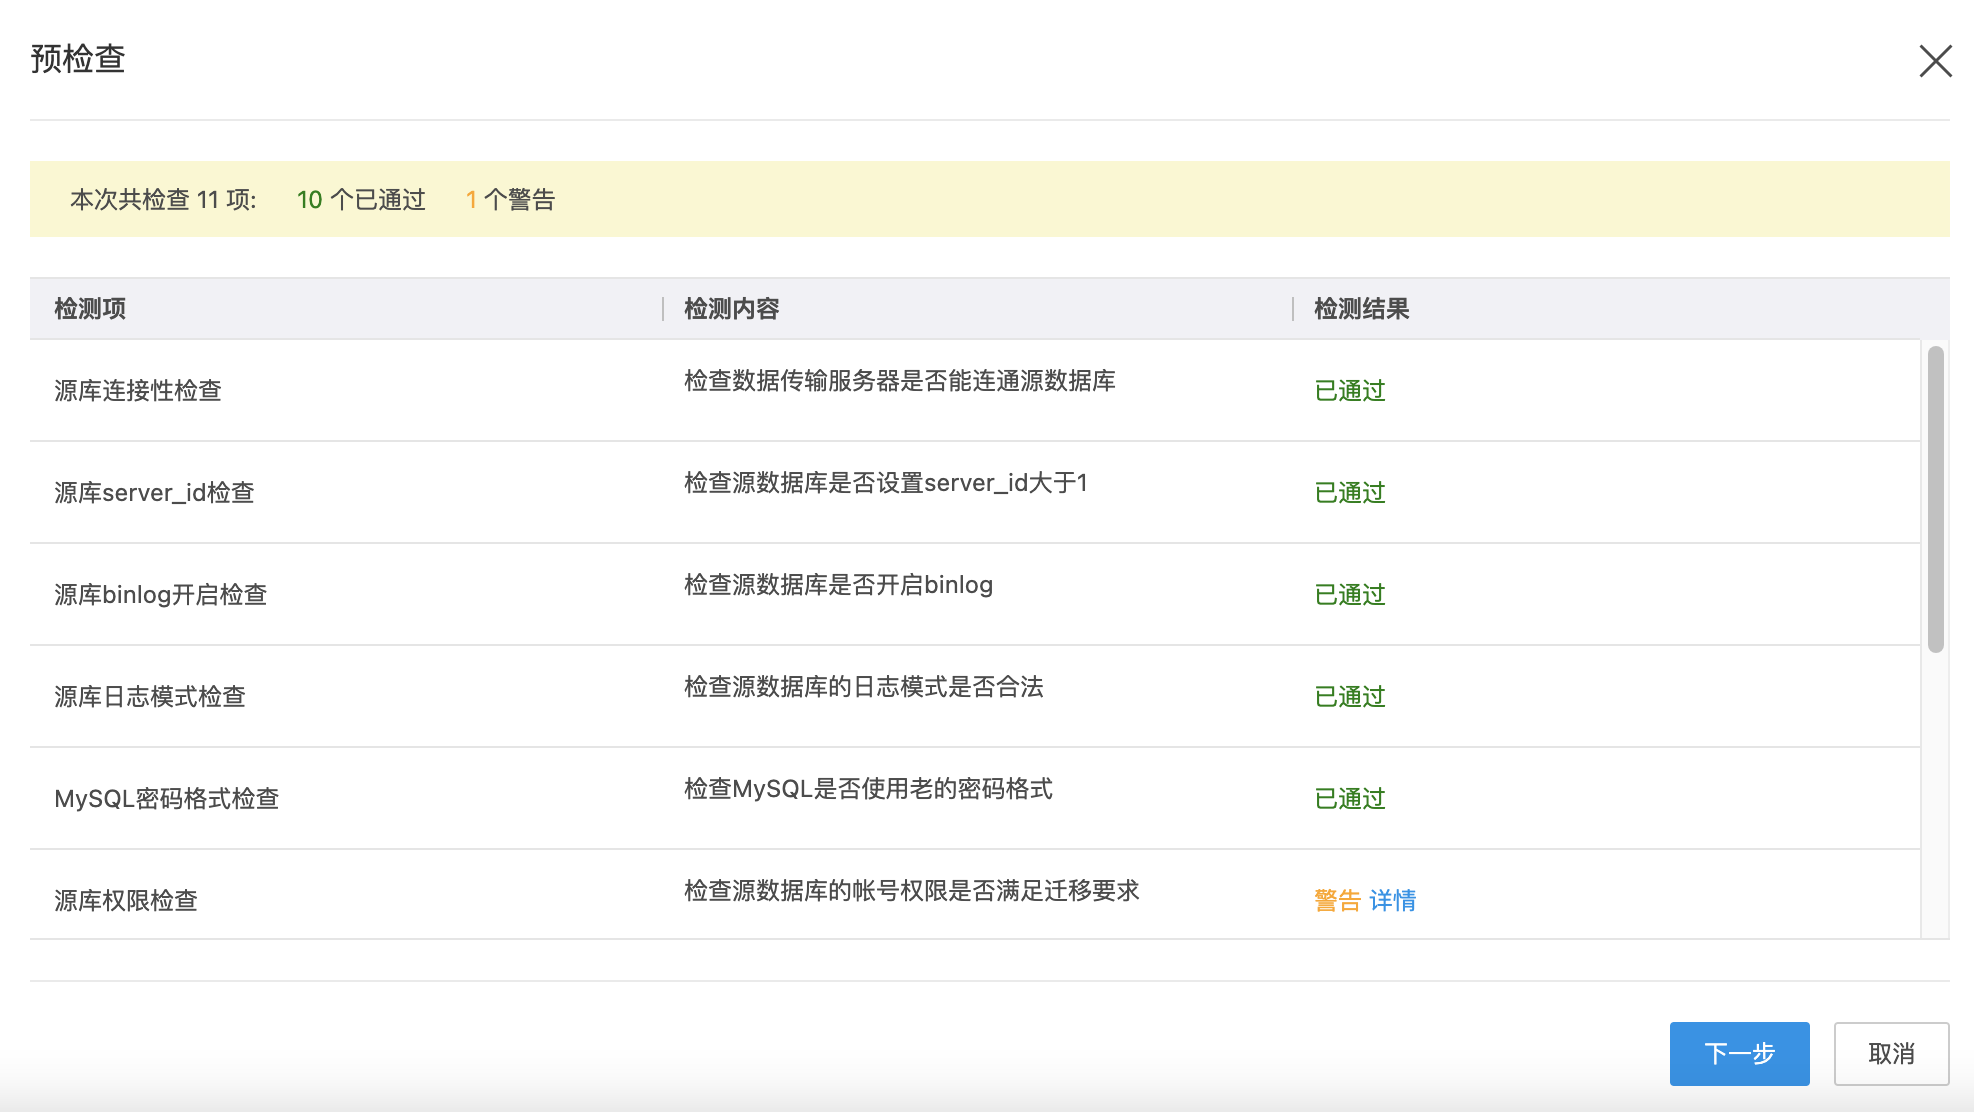
Task: Select the 源库server_id检查 row
Action: pos(154,493)
